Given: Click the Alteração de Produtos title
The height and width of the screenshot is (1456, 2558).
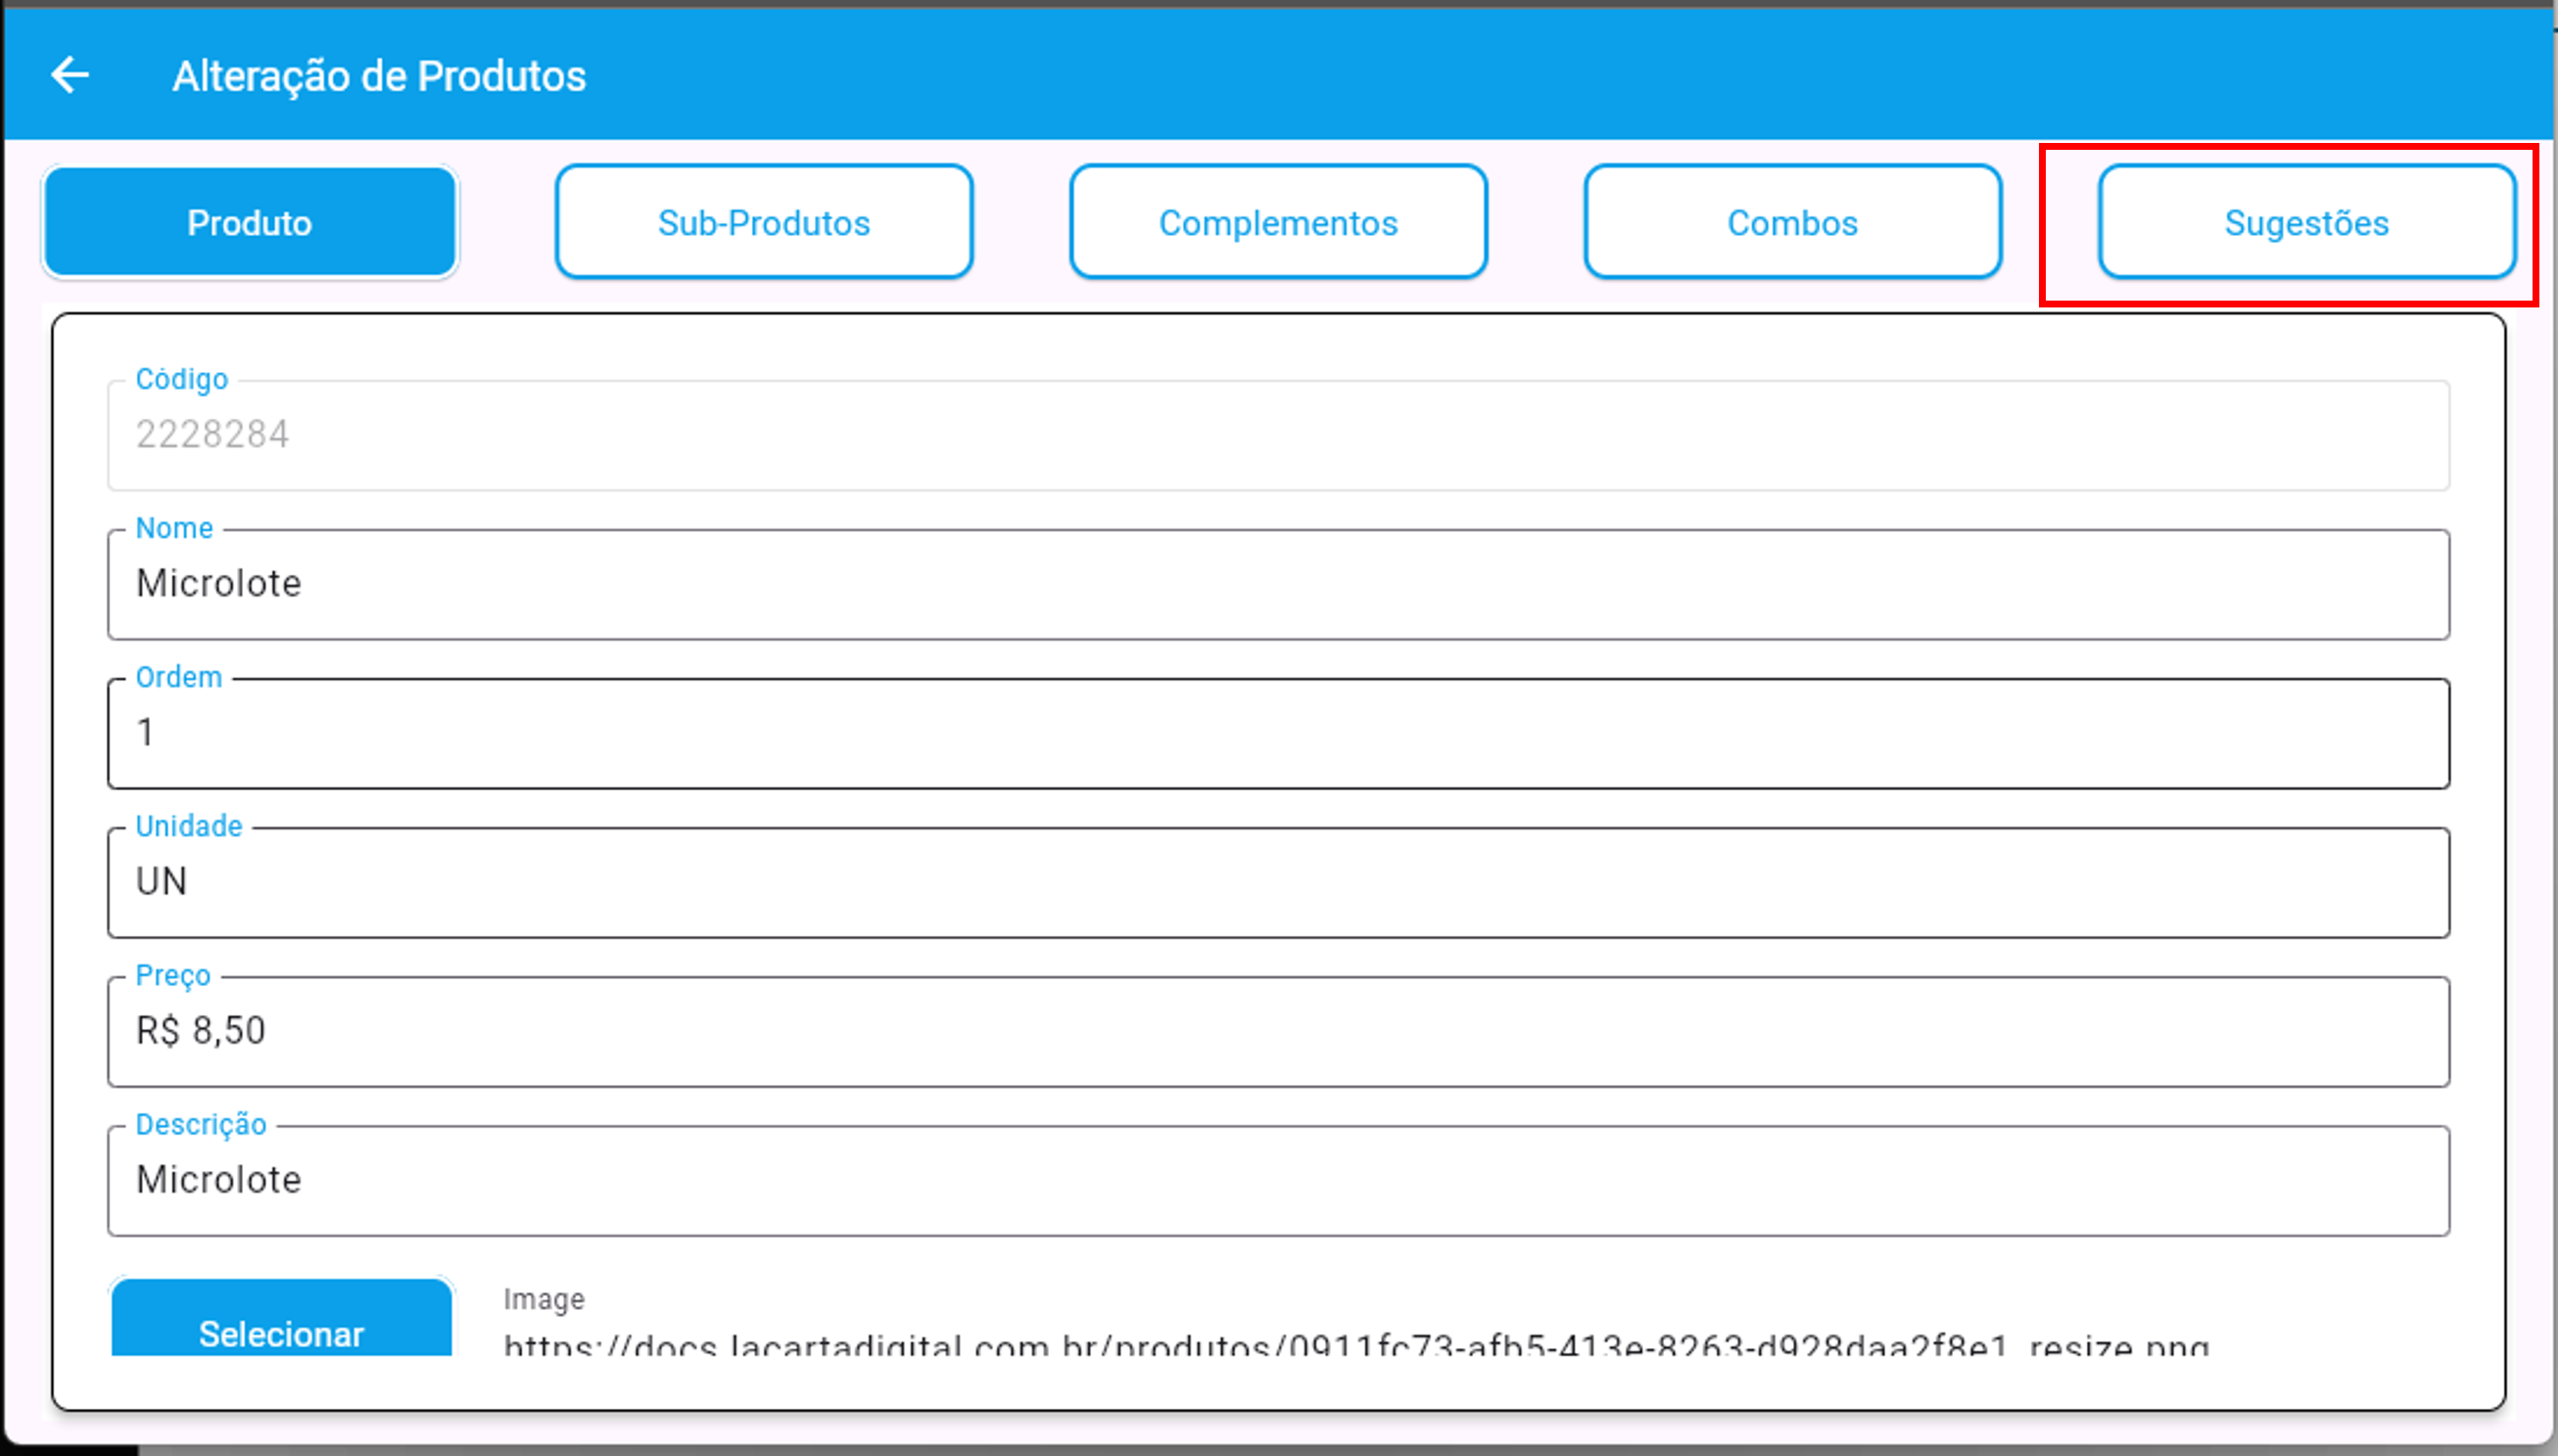Looking at the screenshot, I should (x=379, y=76).
